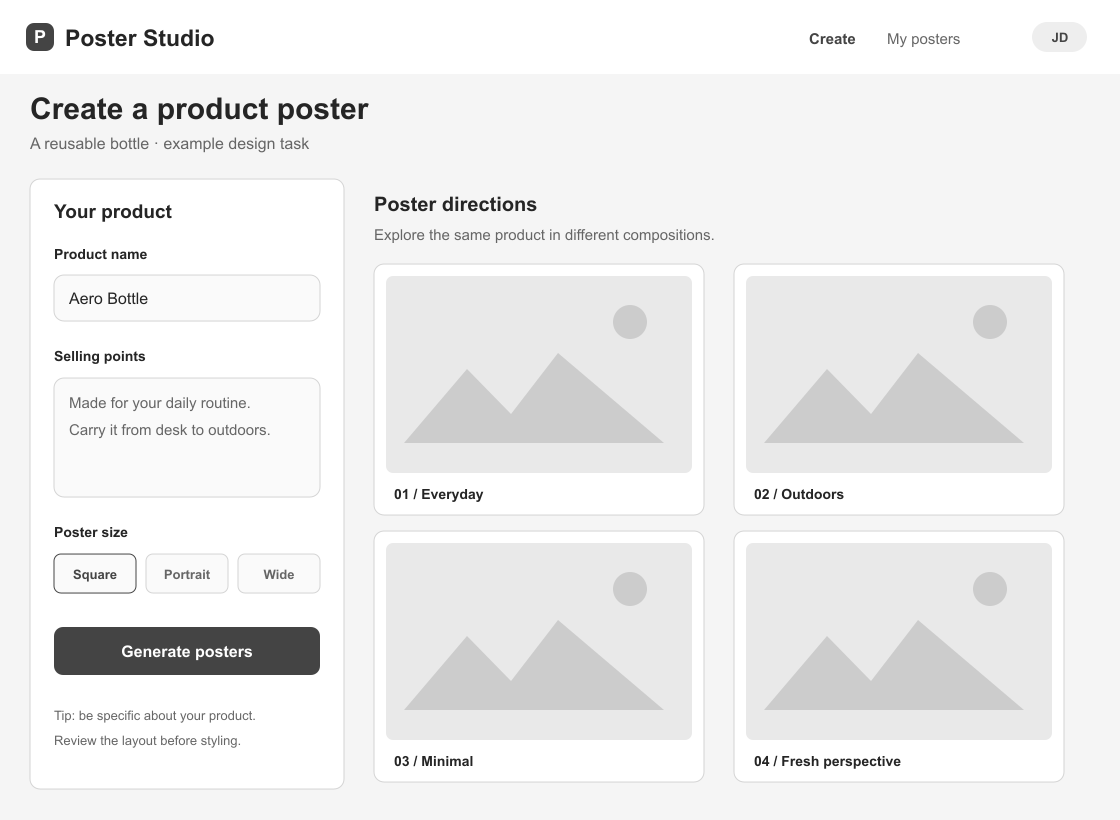Go to the Create nav tab

tap(832, 39)
